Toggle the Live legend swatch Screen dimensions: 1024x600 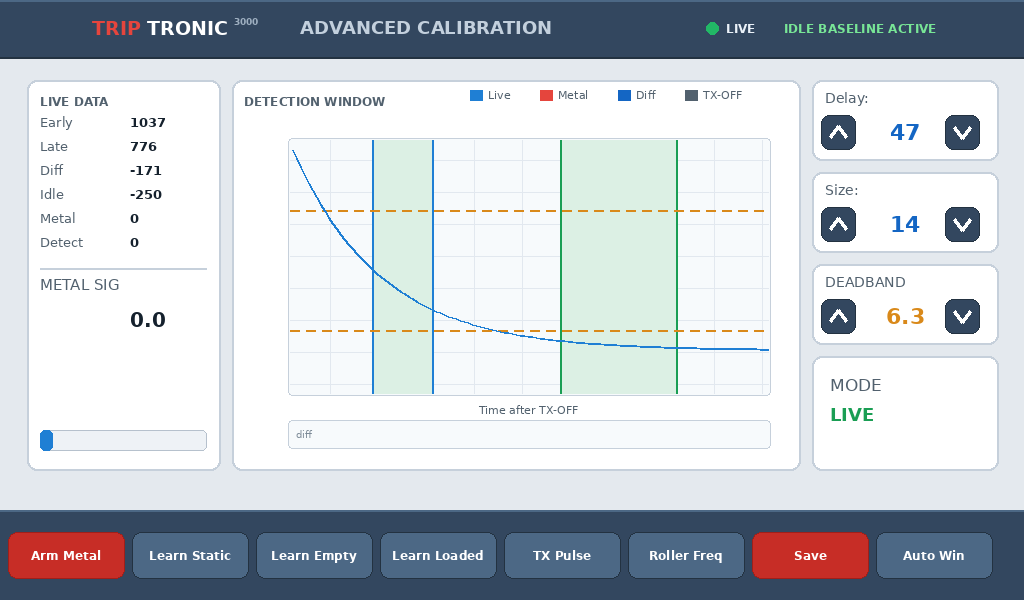[477, 95]
